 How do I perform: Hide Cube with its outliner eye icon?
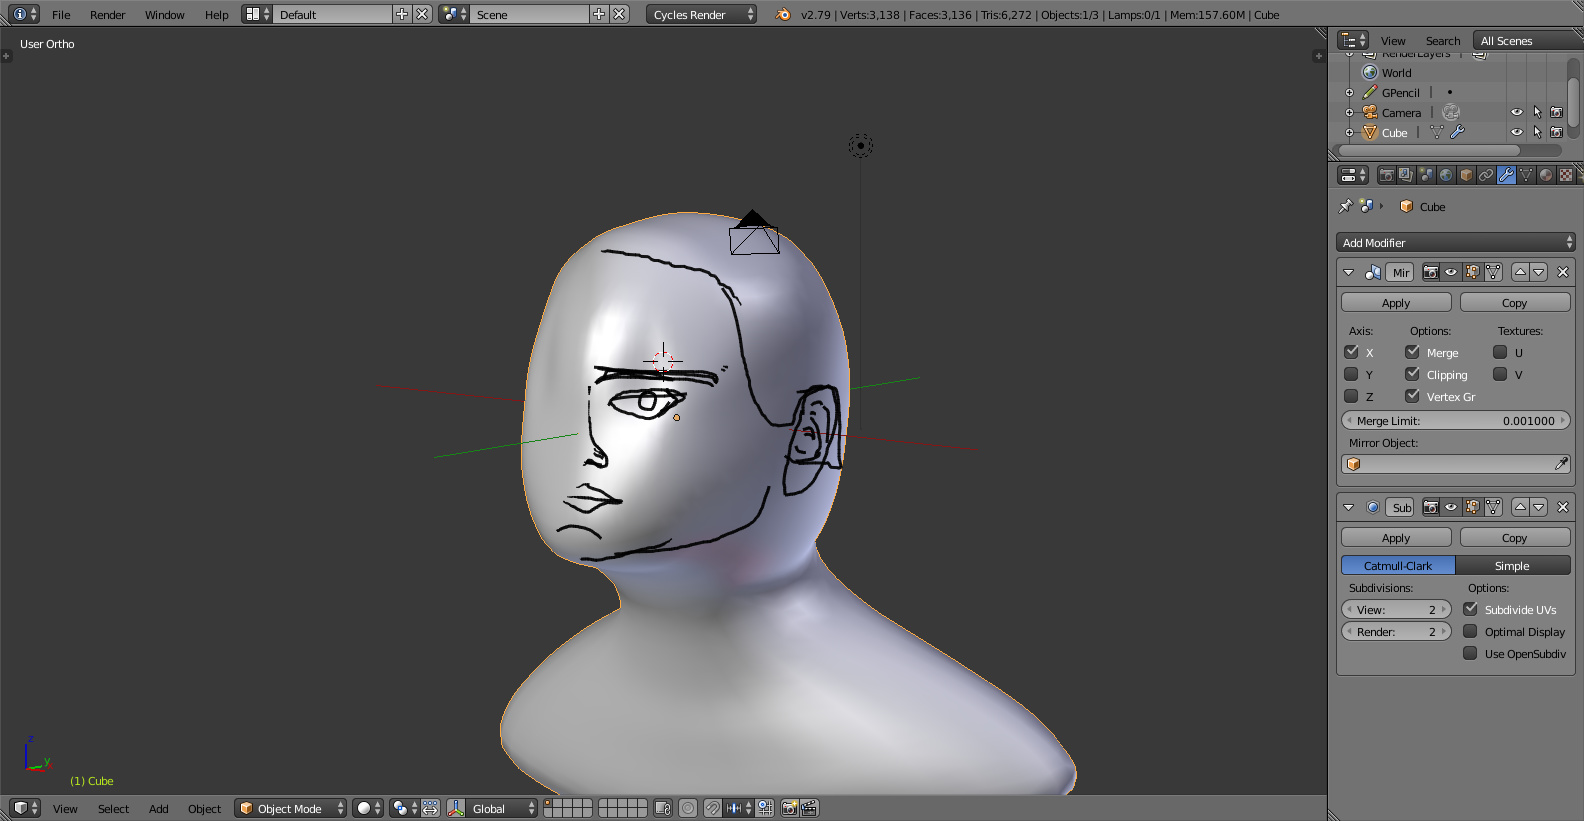1517,132
